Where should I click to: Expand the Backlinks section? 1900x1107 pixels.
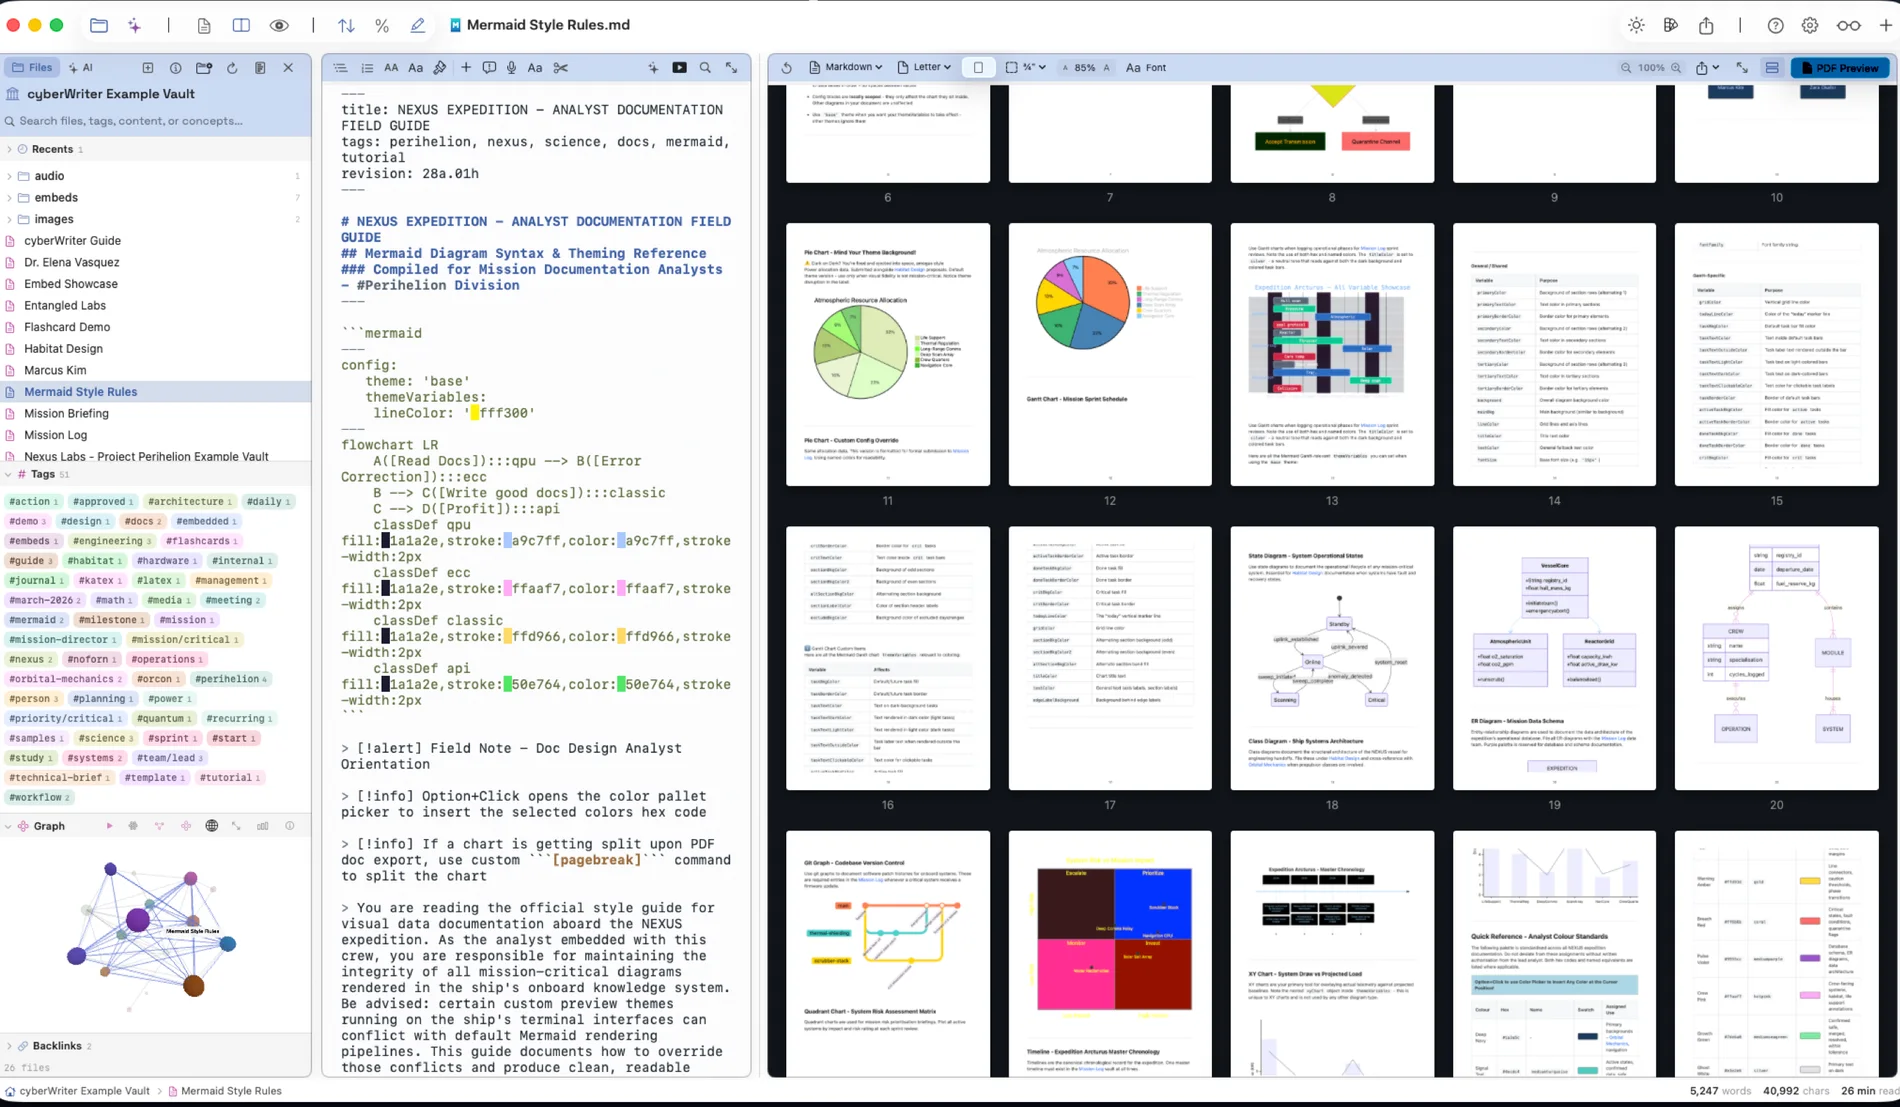coord(9,1046)
